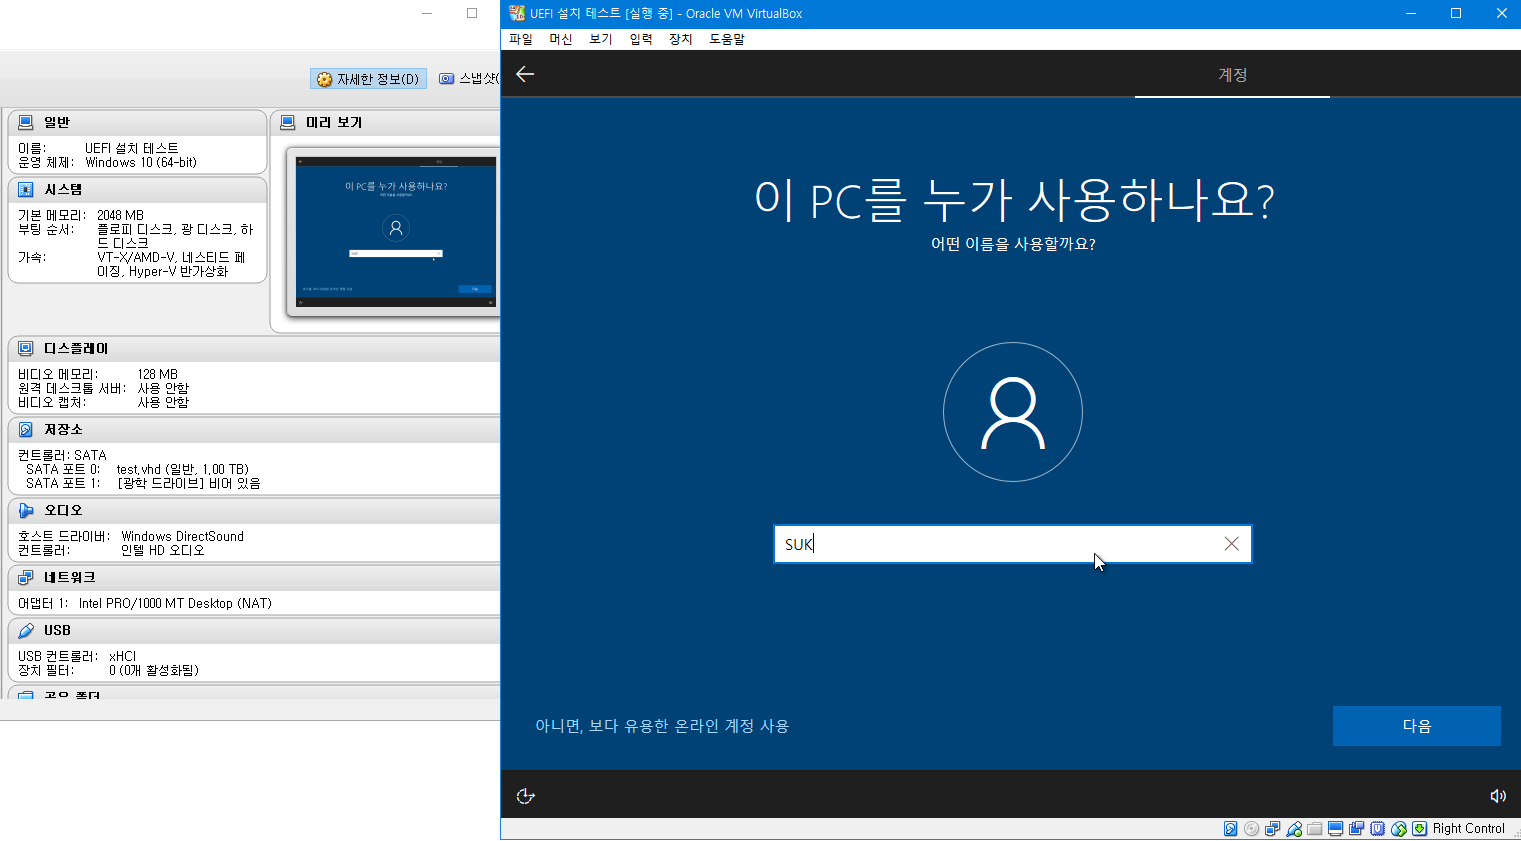1521x841 pixels.
Task: Click the 미리 보기 section header
Action: coord(334,122)
